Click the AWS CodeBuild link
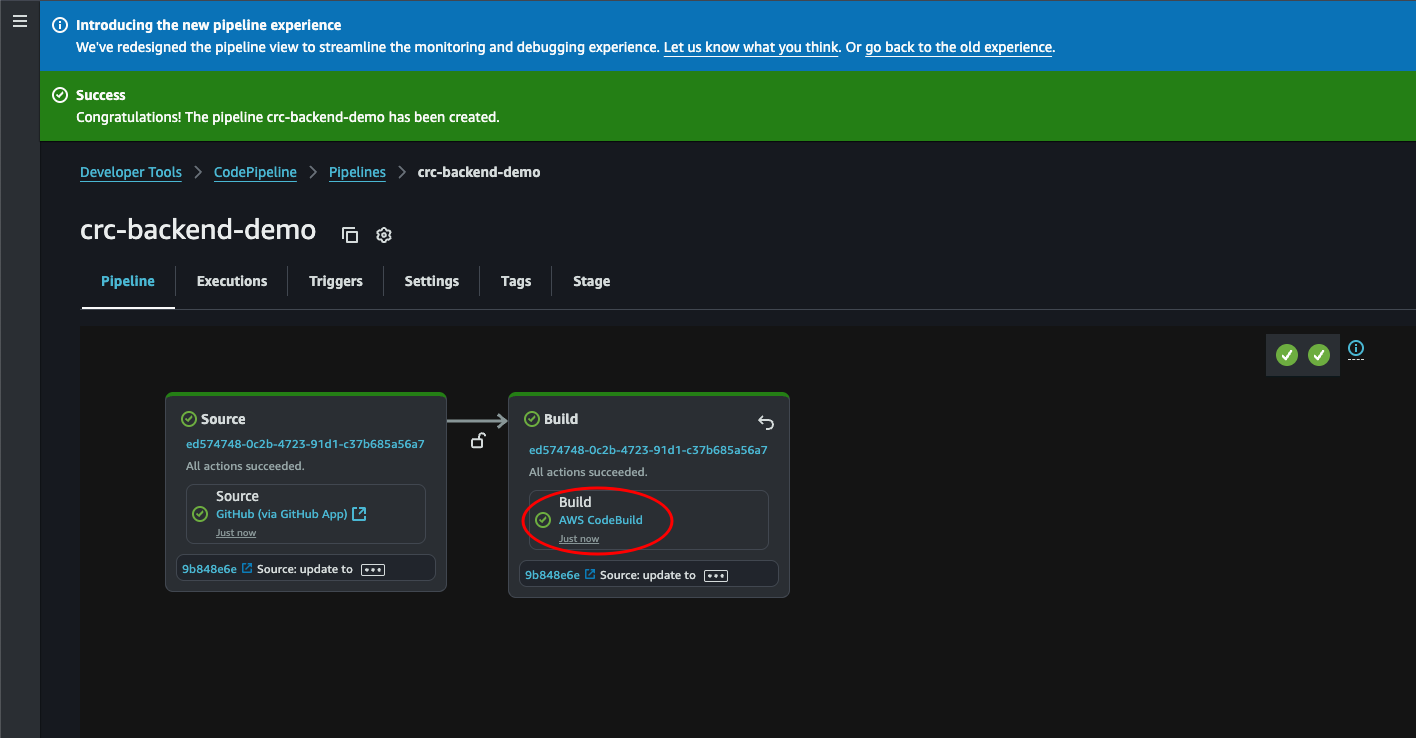Image resolution: width=1416 pixels, height=738 pixels. (x=600, y=520)
